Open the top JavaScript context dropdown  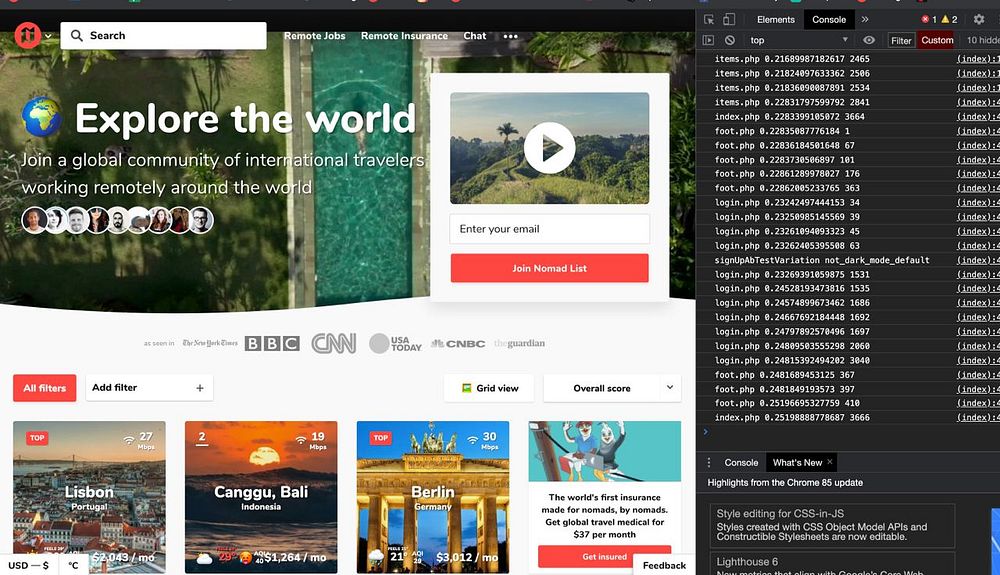click(x=798, y=40)
